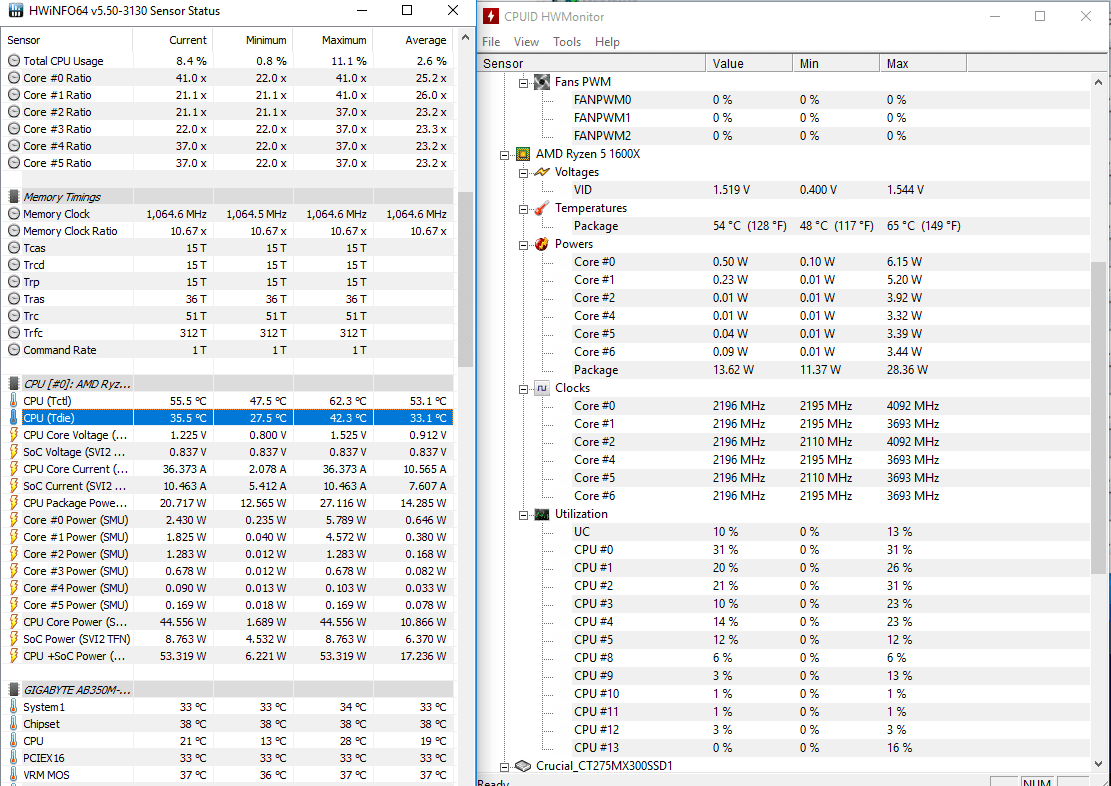Click the CPUID HWMonitor flame icon
1111x786 pixels.
coord(490,16)
